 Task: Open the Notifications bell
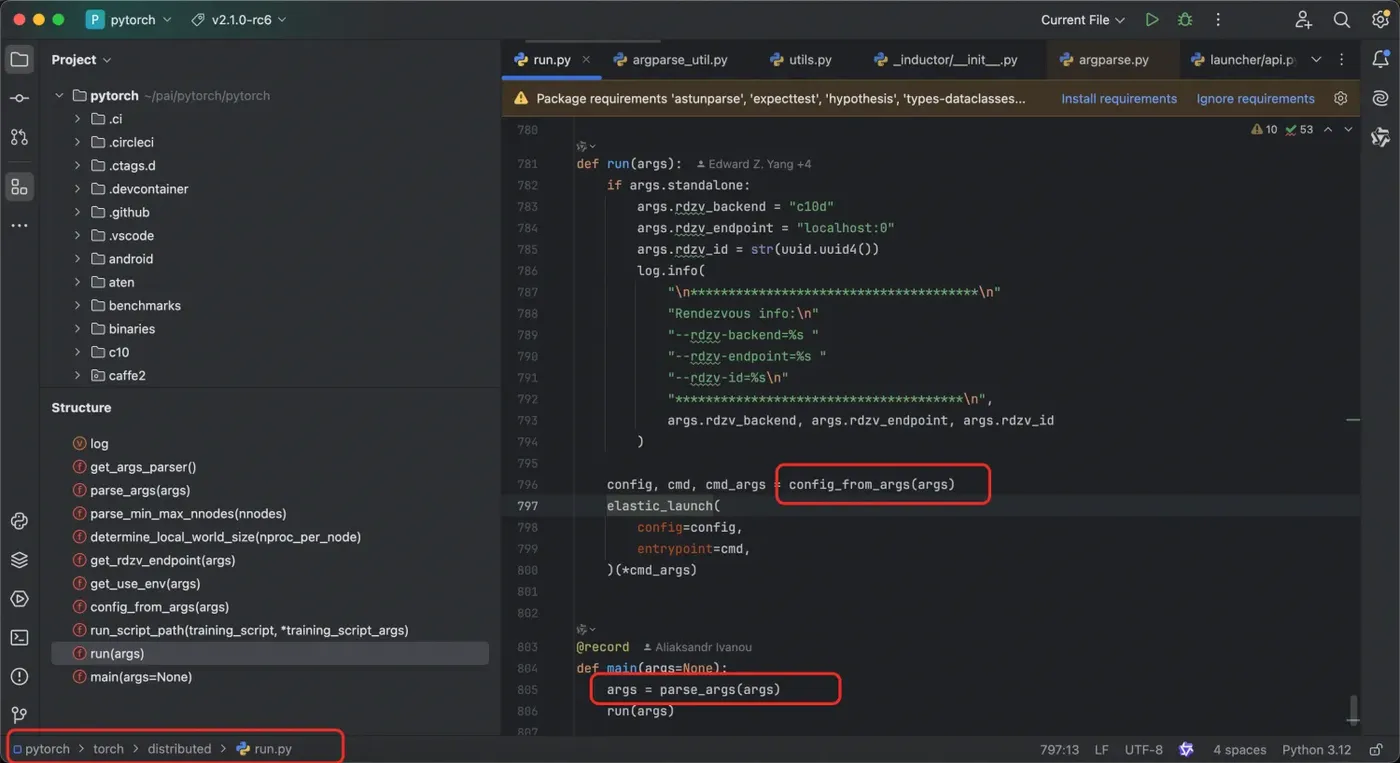(x=1380, y=60)
